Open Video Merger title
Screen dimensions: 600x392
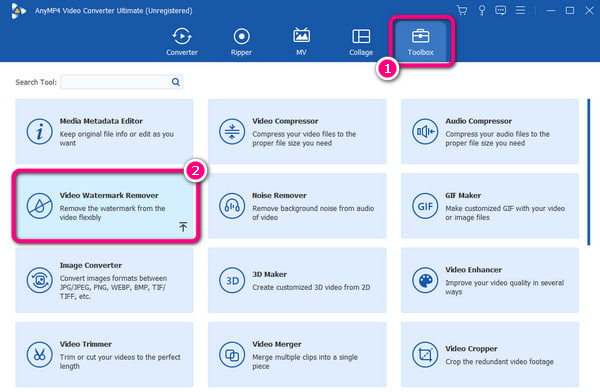pos(277,344)
